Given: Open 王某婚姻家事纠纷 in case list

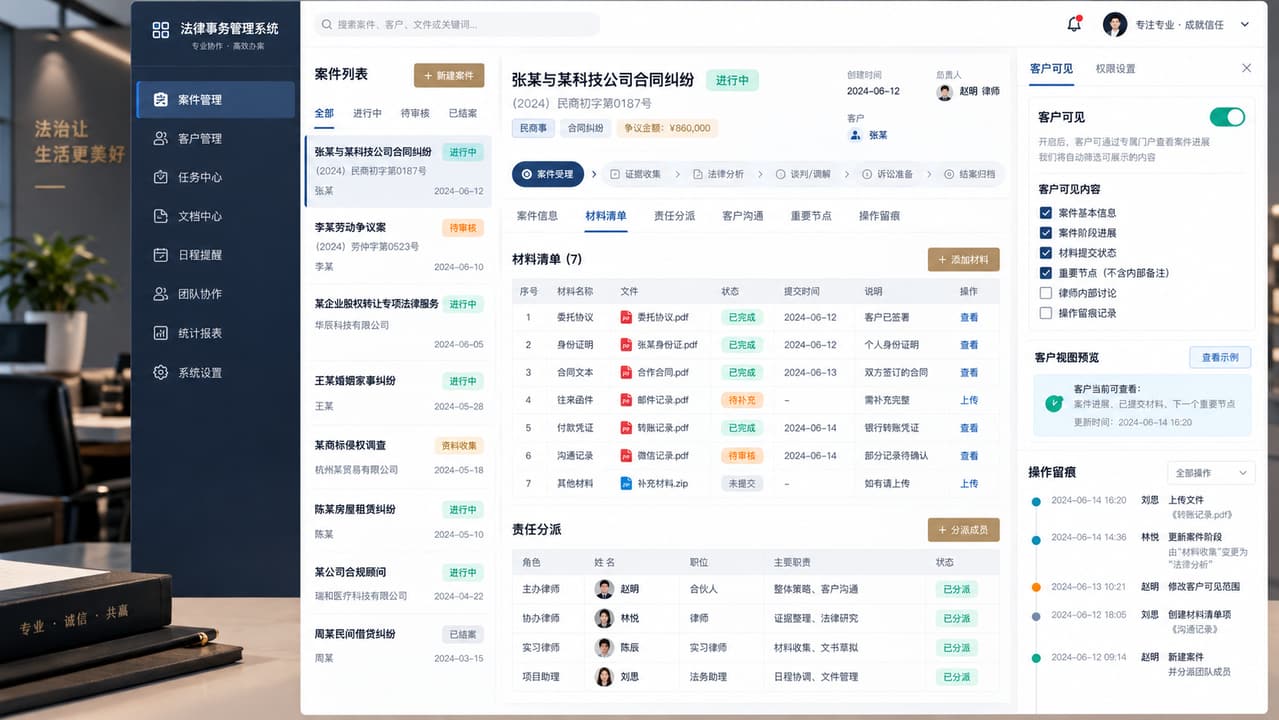Looking at the screenshot, I should (x=398, y=393).
